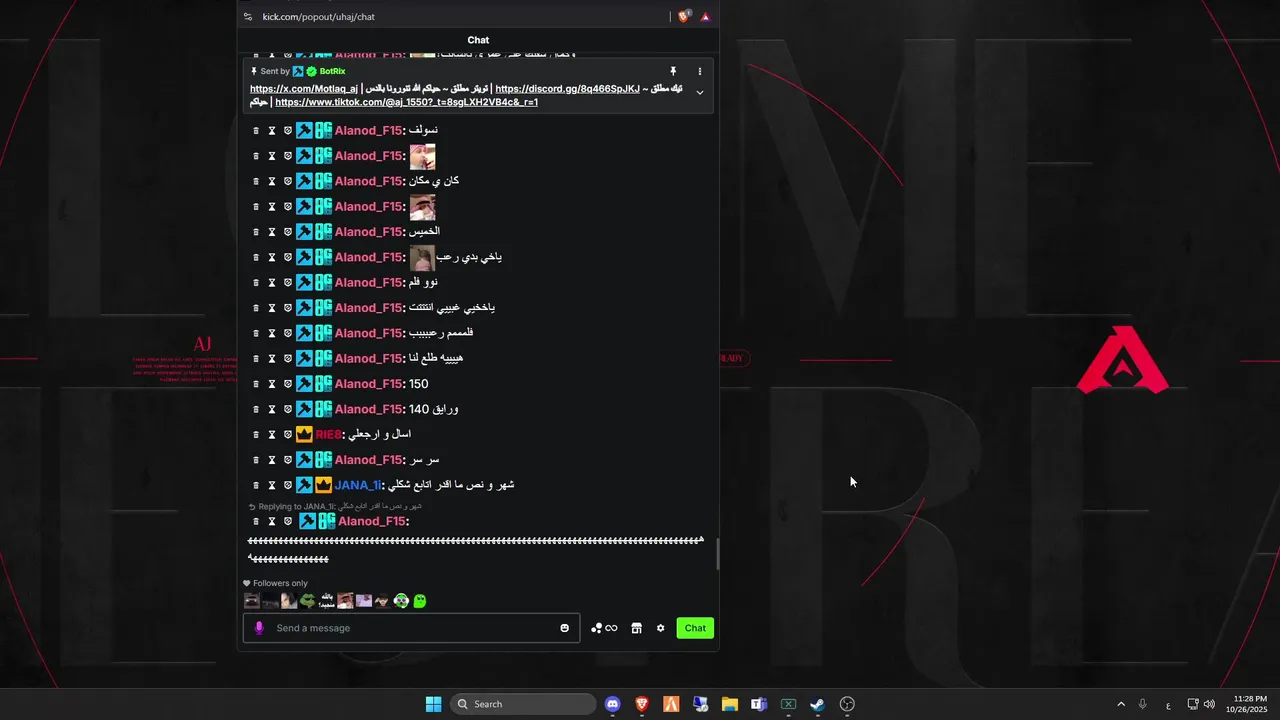Show hidden system tray icons
1280x720 pixels.
click(1121, 704)
